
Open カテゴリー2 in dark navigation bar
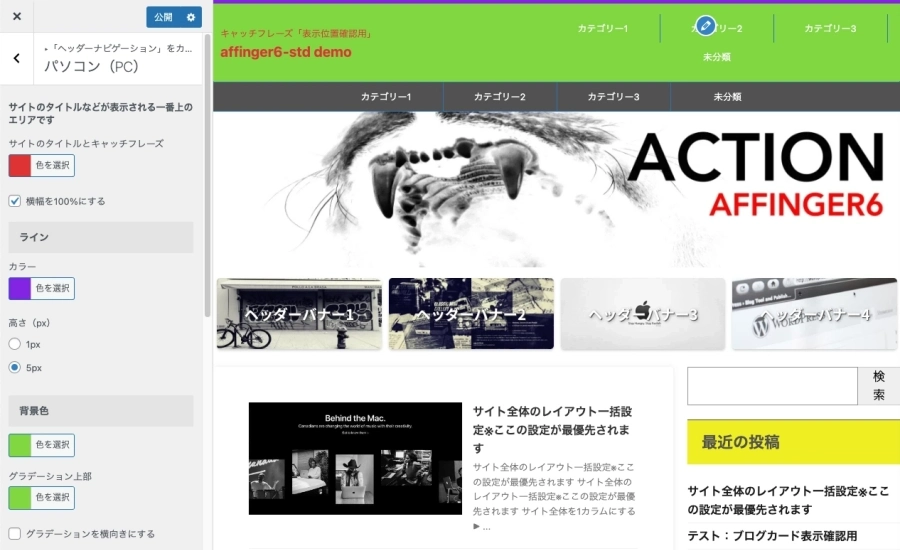coord(499,96)
